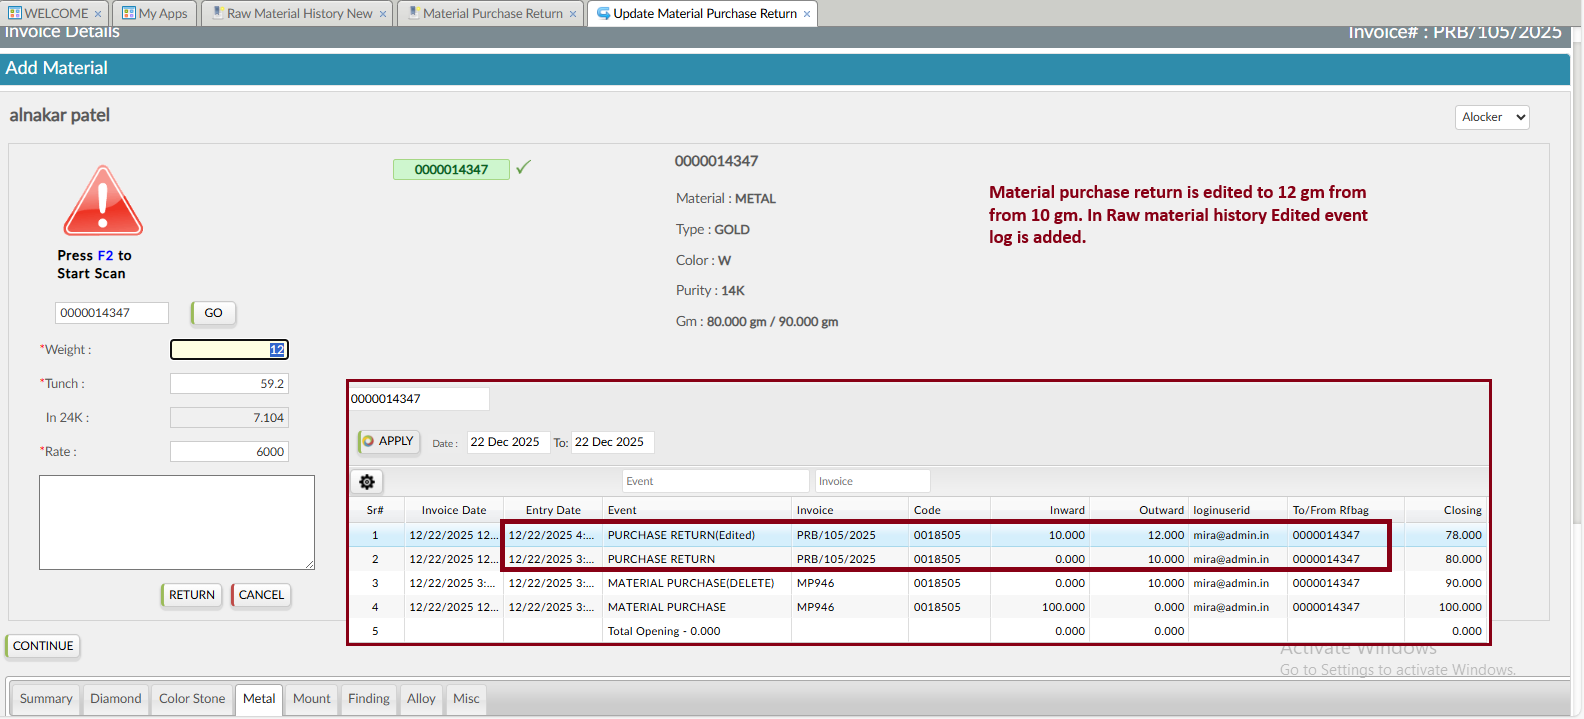Open the Alocker dropdown
The width and height of the screenshot is (1584, 719).
(x=1491, y=117)
